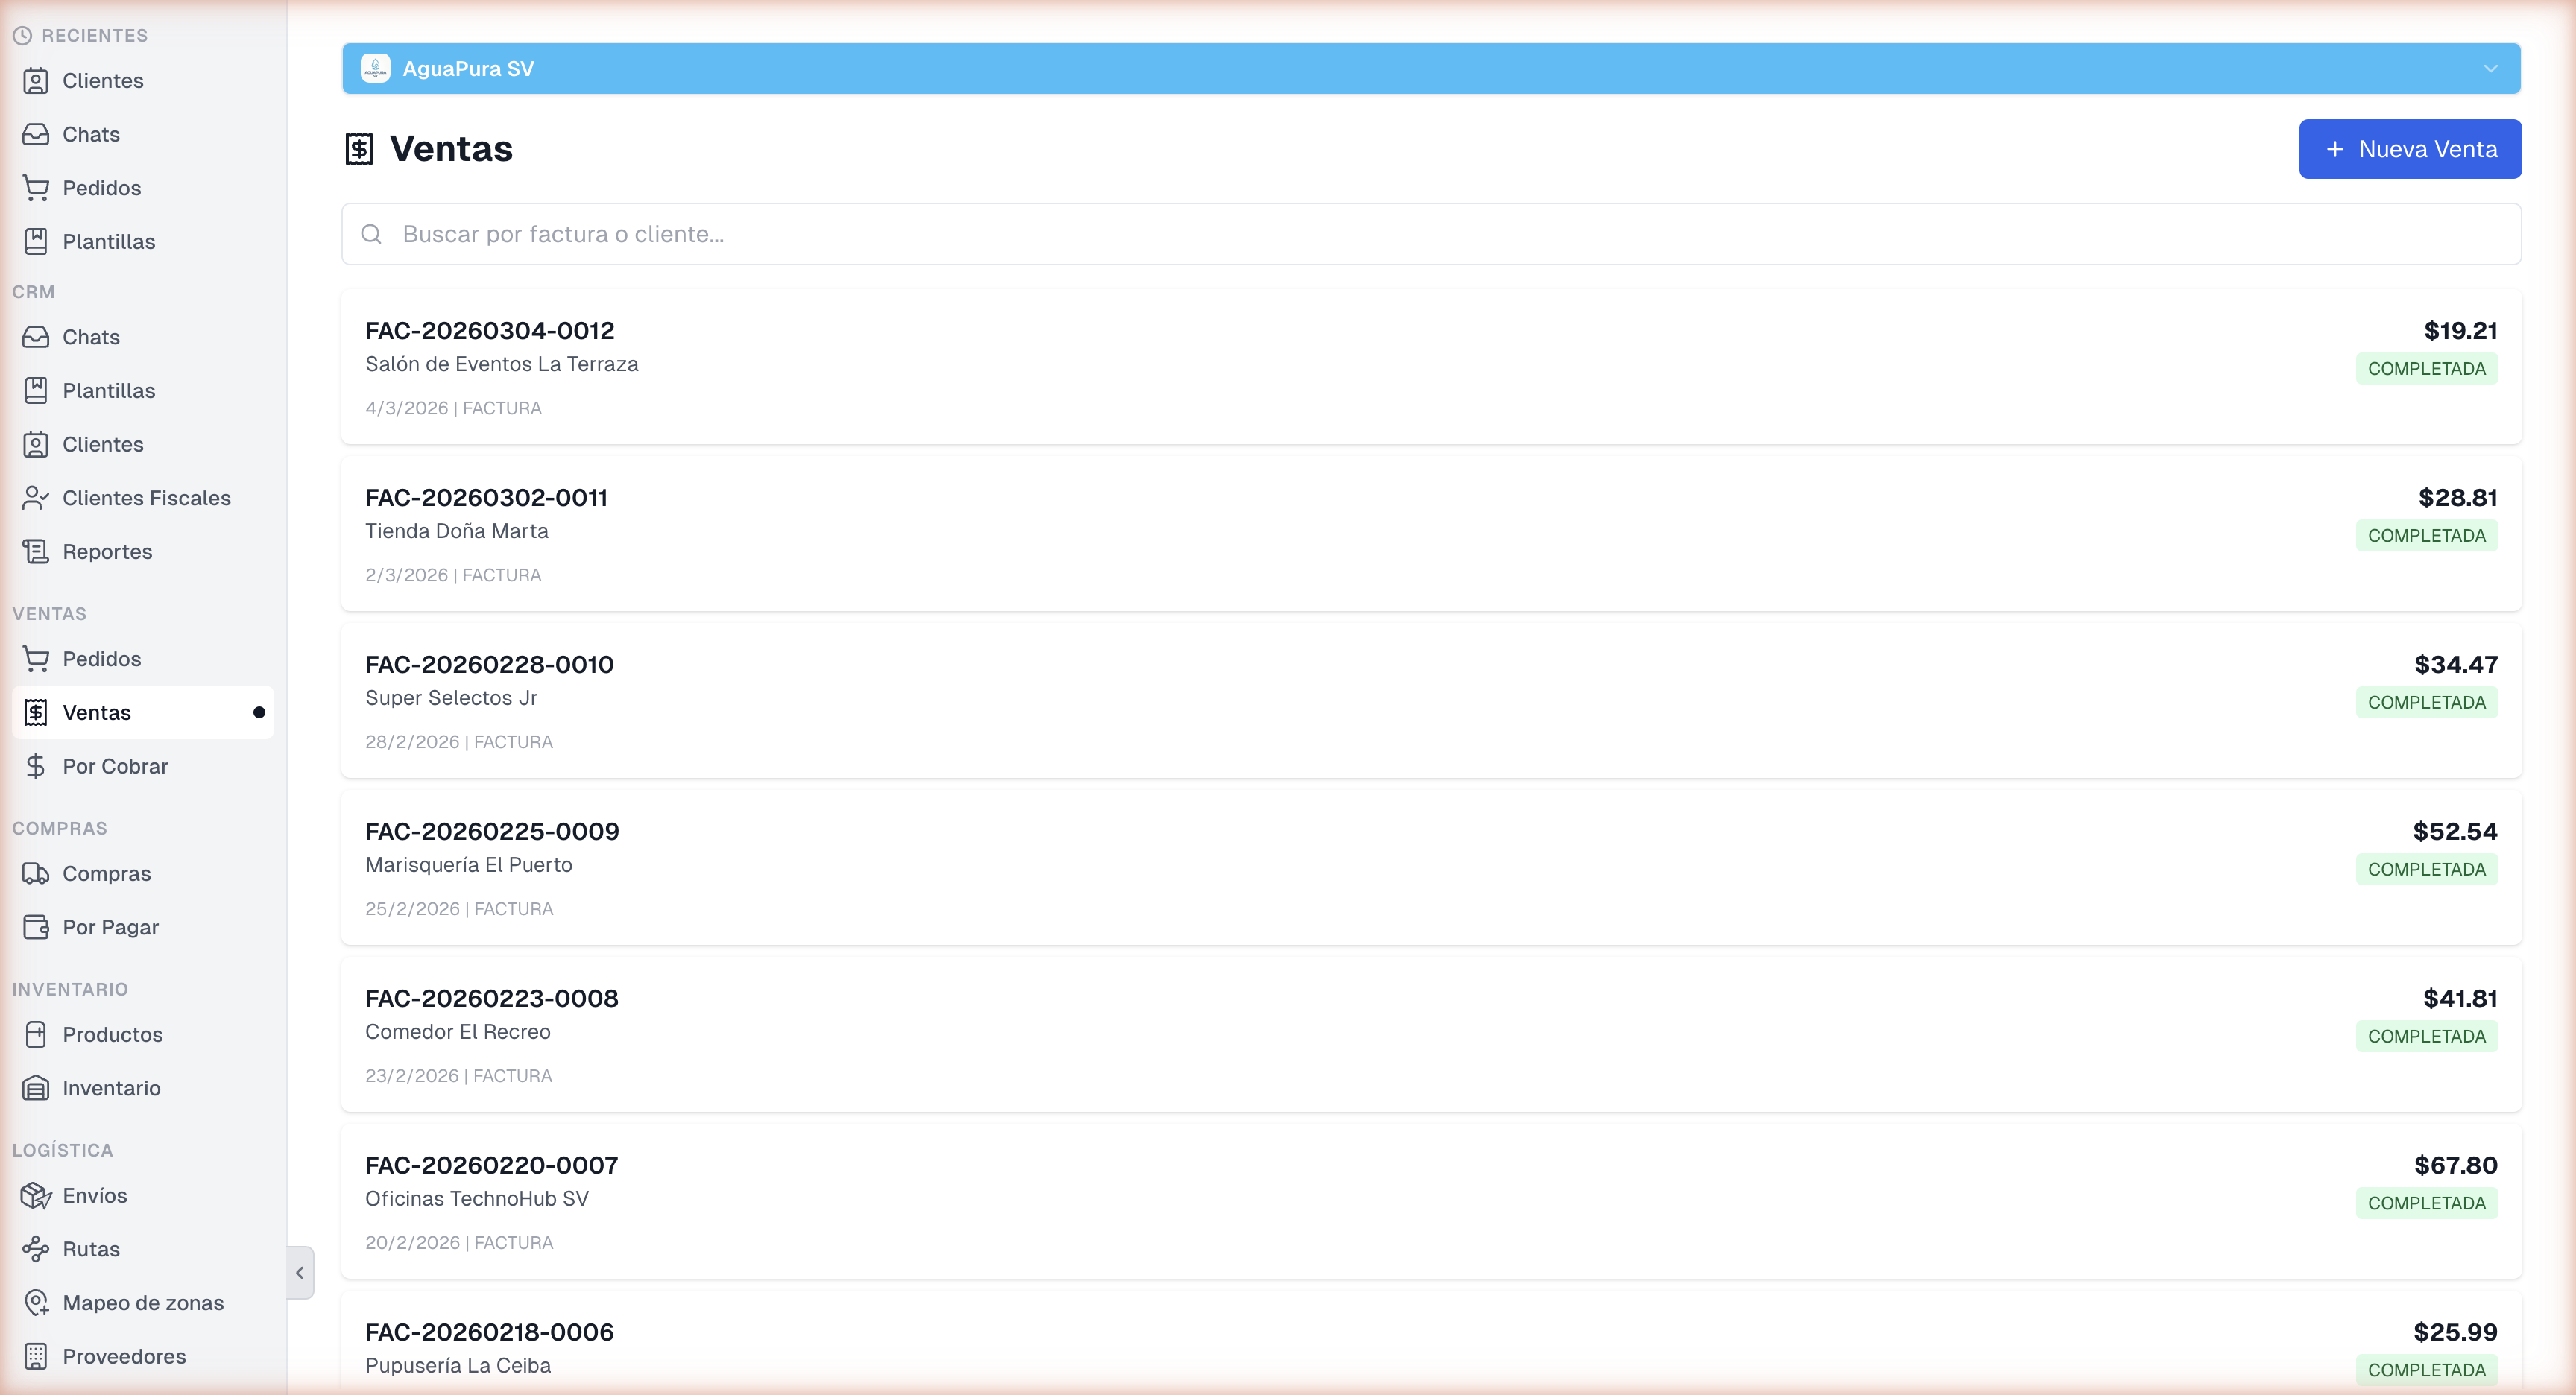Click the Mapeo de zonas pin icon
This screenshot has width=2576, height=1395.
tap(36, 1303)
